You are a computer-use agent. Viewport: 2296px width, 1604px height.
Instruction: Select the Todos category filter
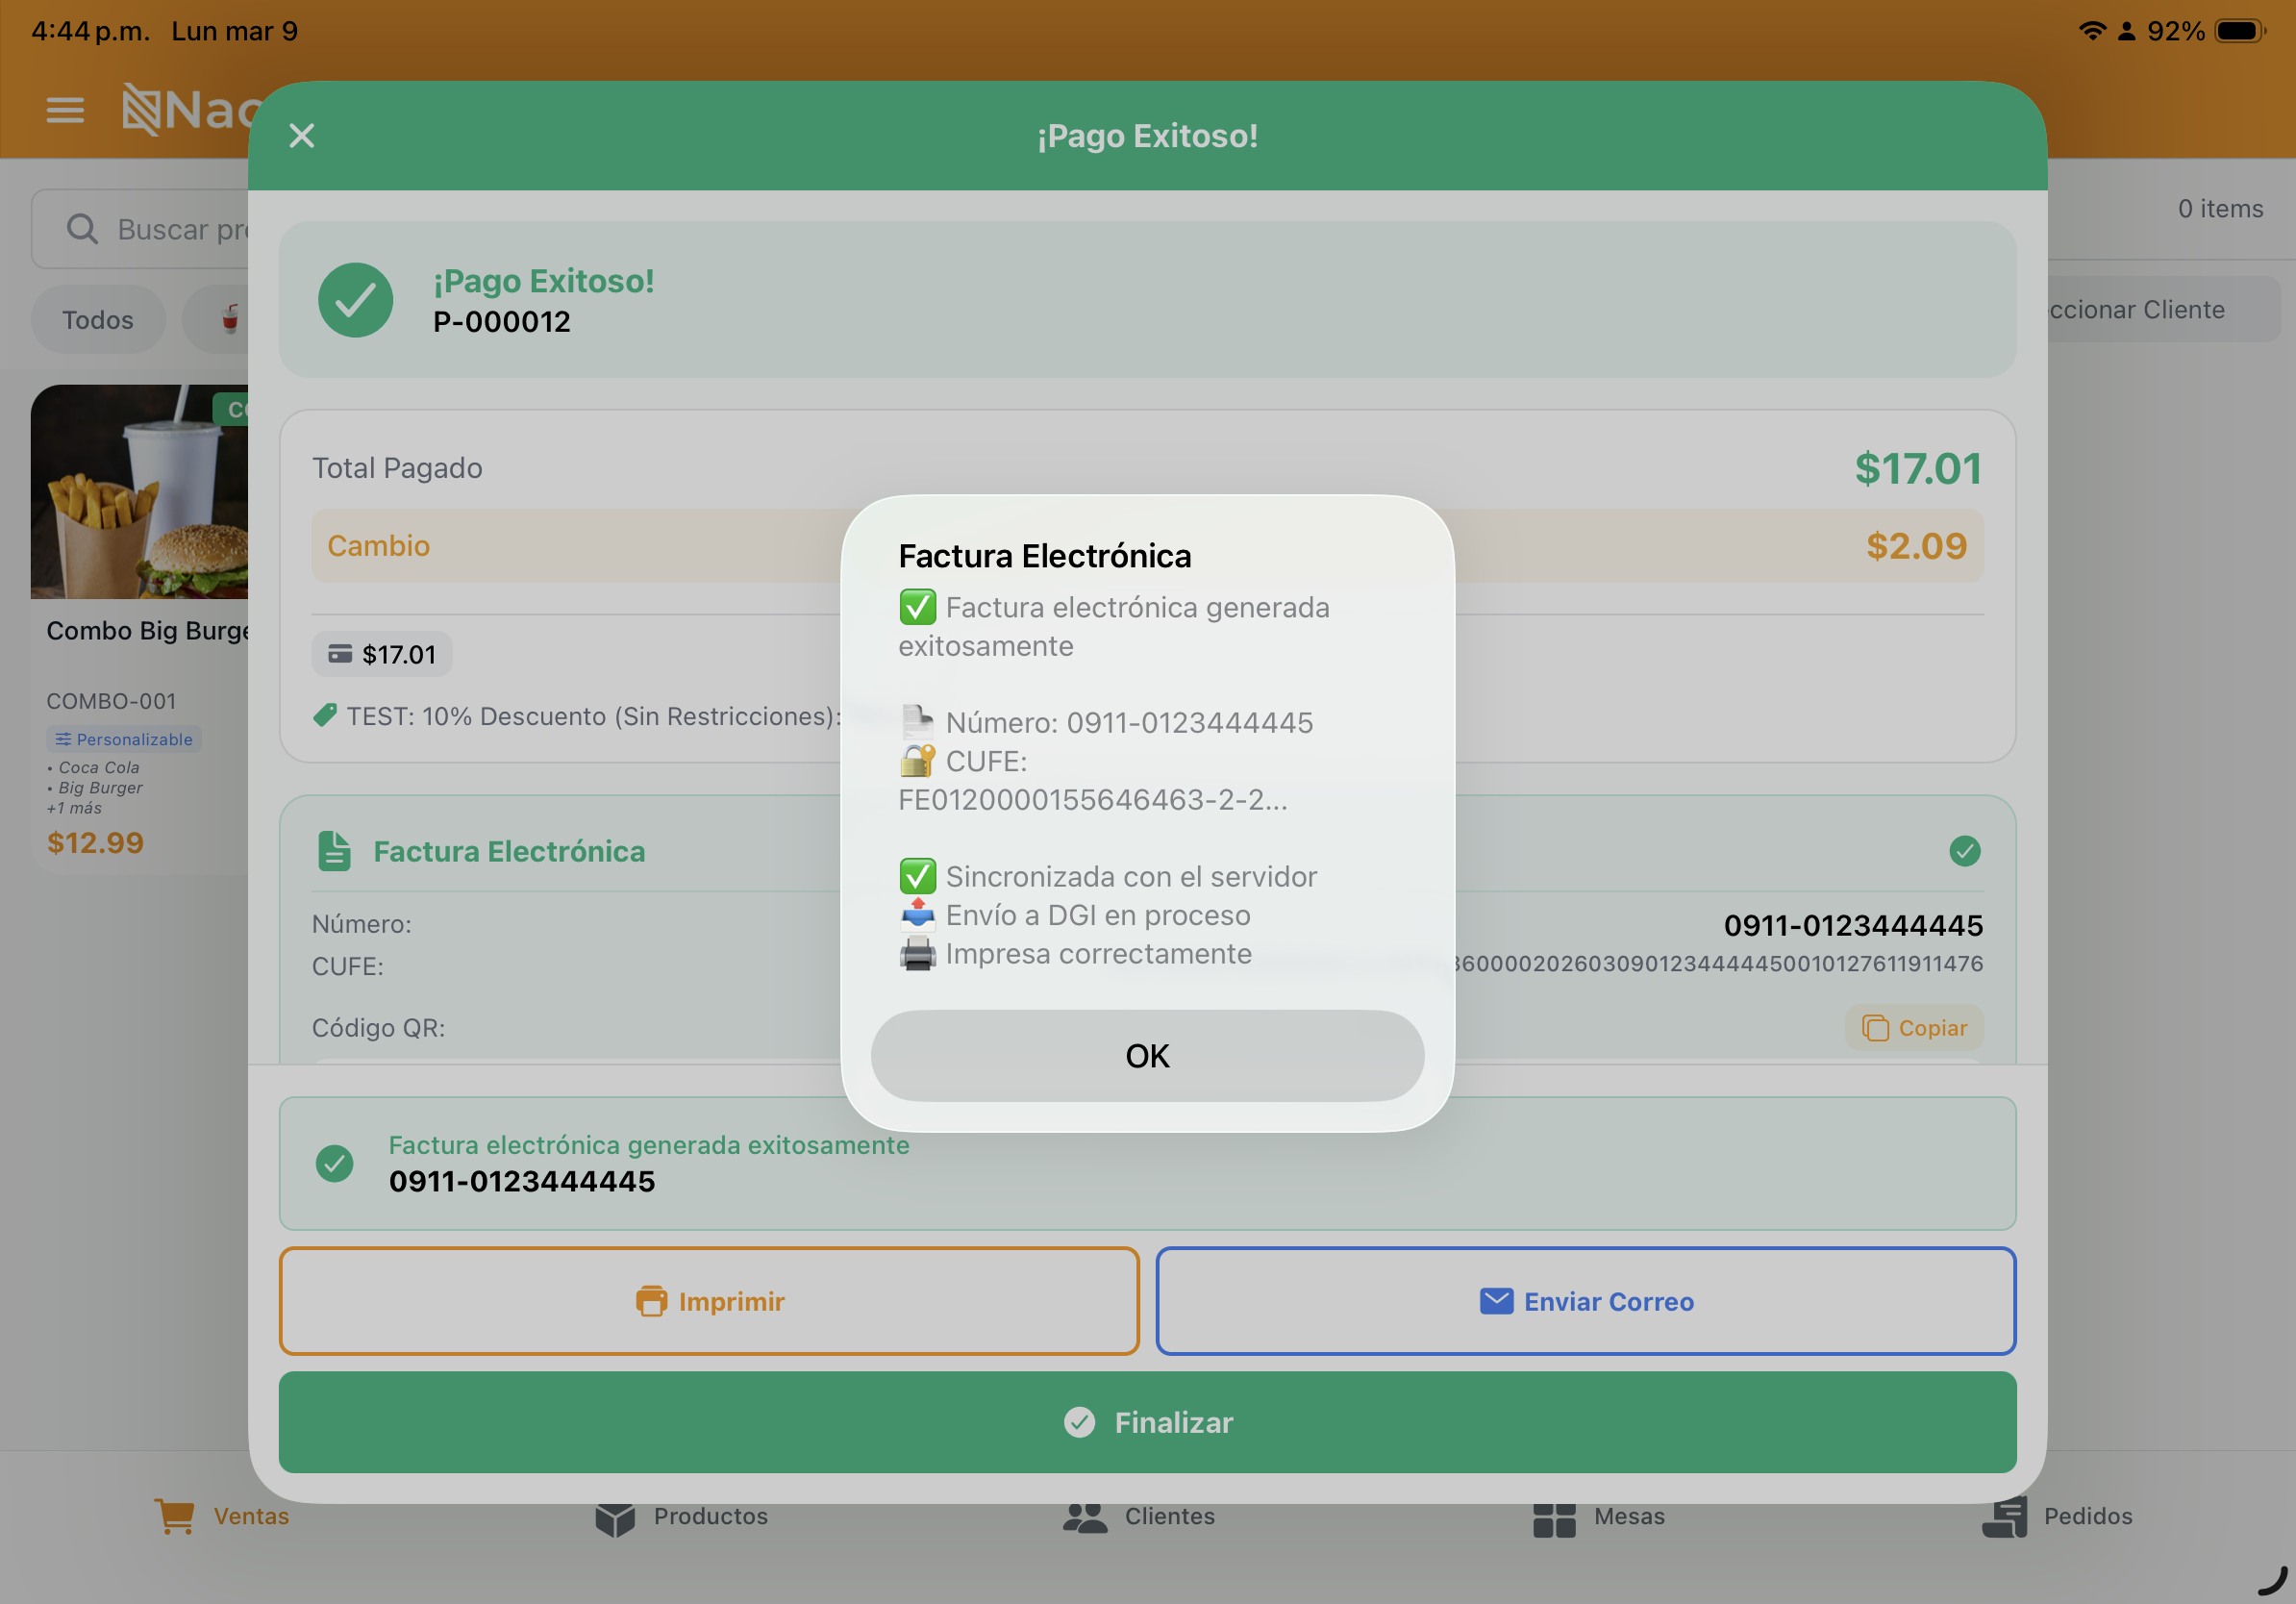point(97,320)
